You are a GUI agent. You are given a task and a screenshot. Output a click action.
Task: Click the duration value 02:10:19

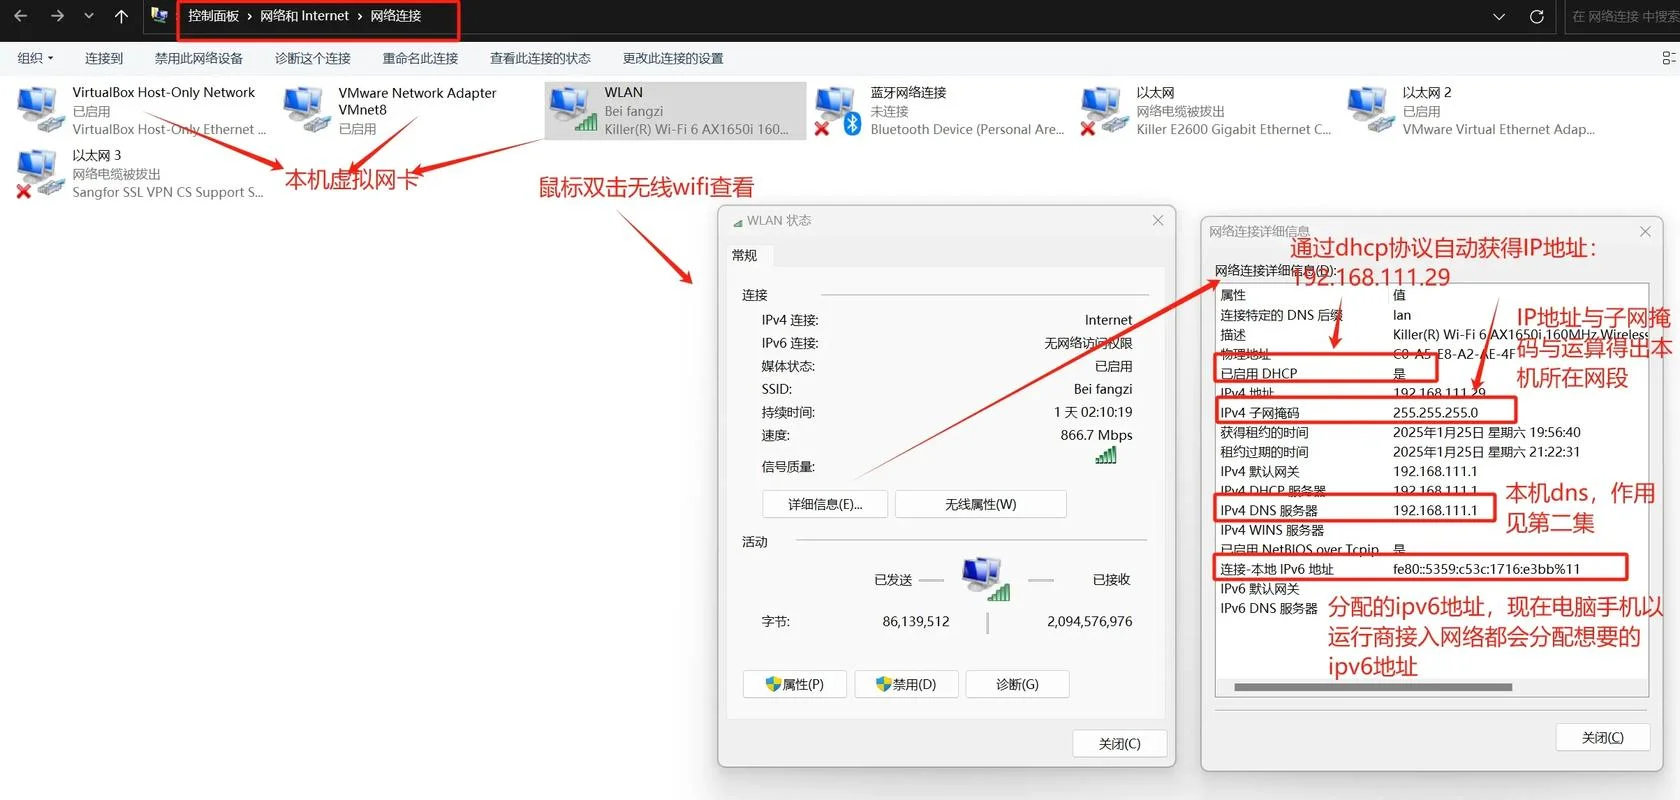pyautogui.click(x=1093, y=412)
